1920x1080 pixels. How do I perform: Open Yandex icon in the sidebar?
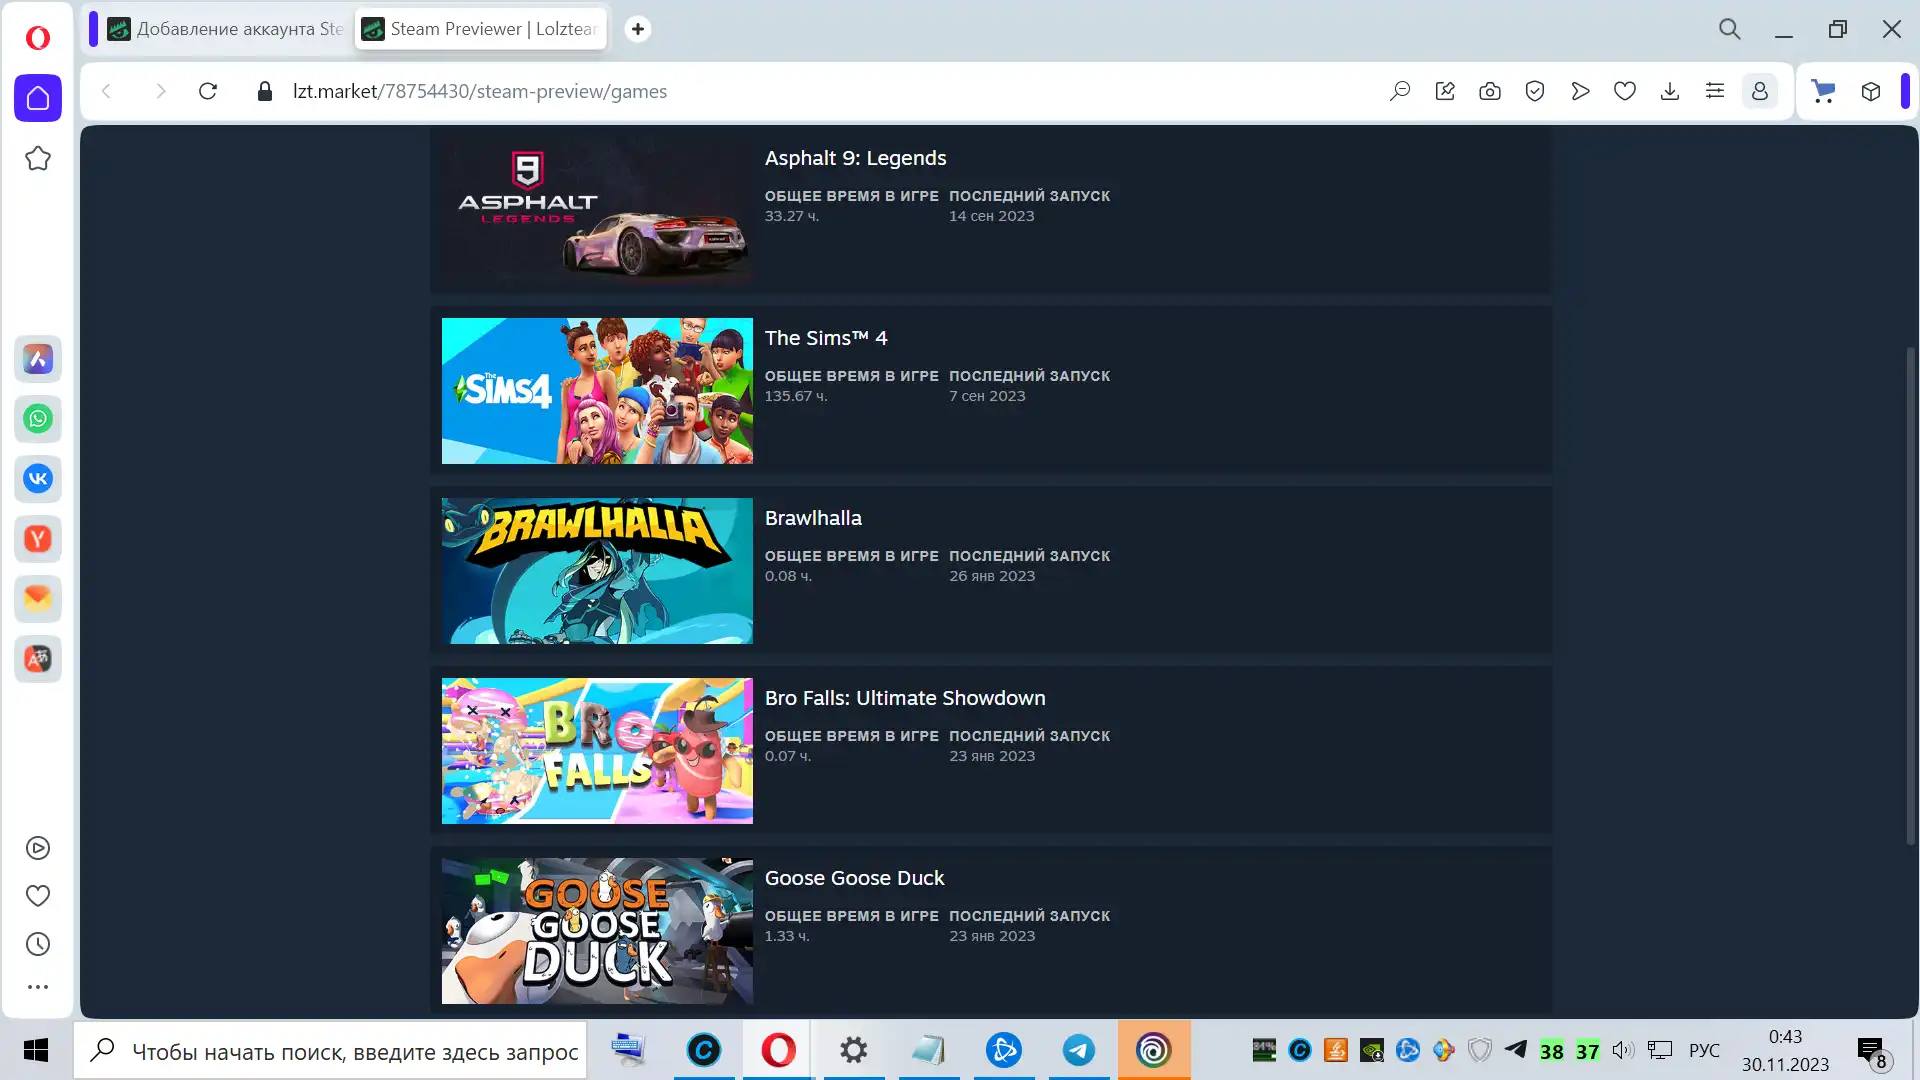coord(38,539)
